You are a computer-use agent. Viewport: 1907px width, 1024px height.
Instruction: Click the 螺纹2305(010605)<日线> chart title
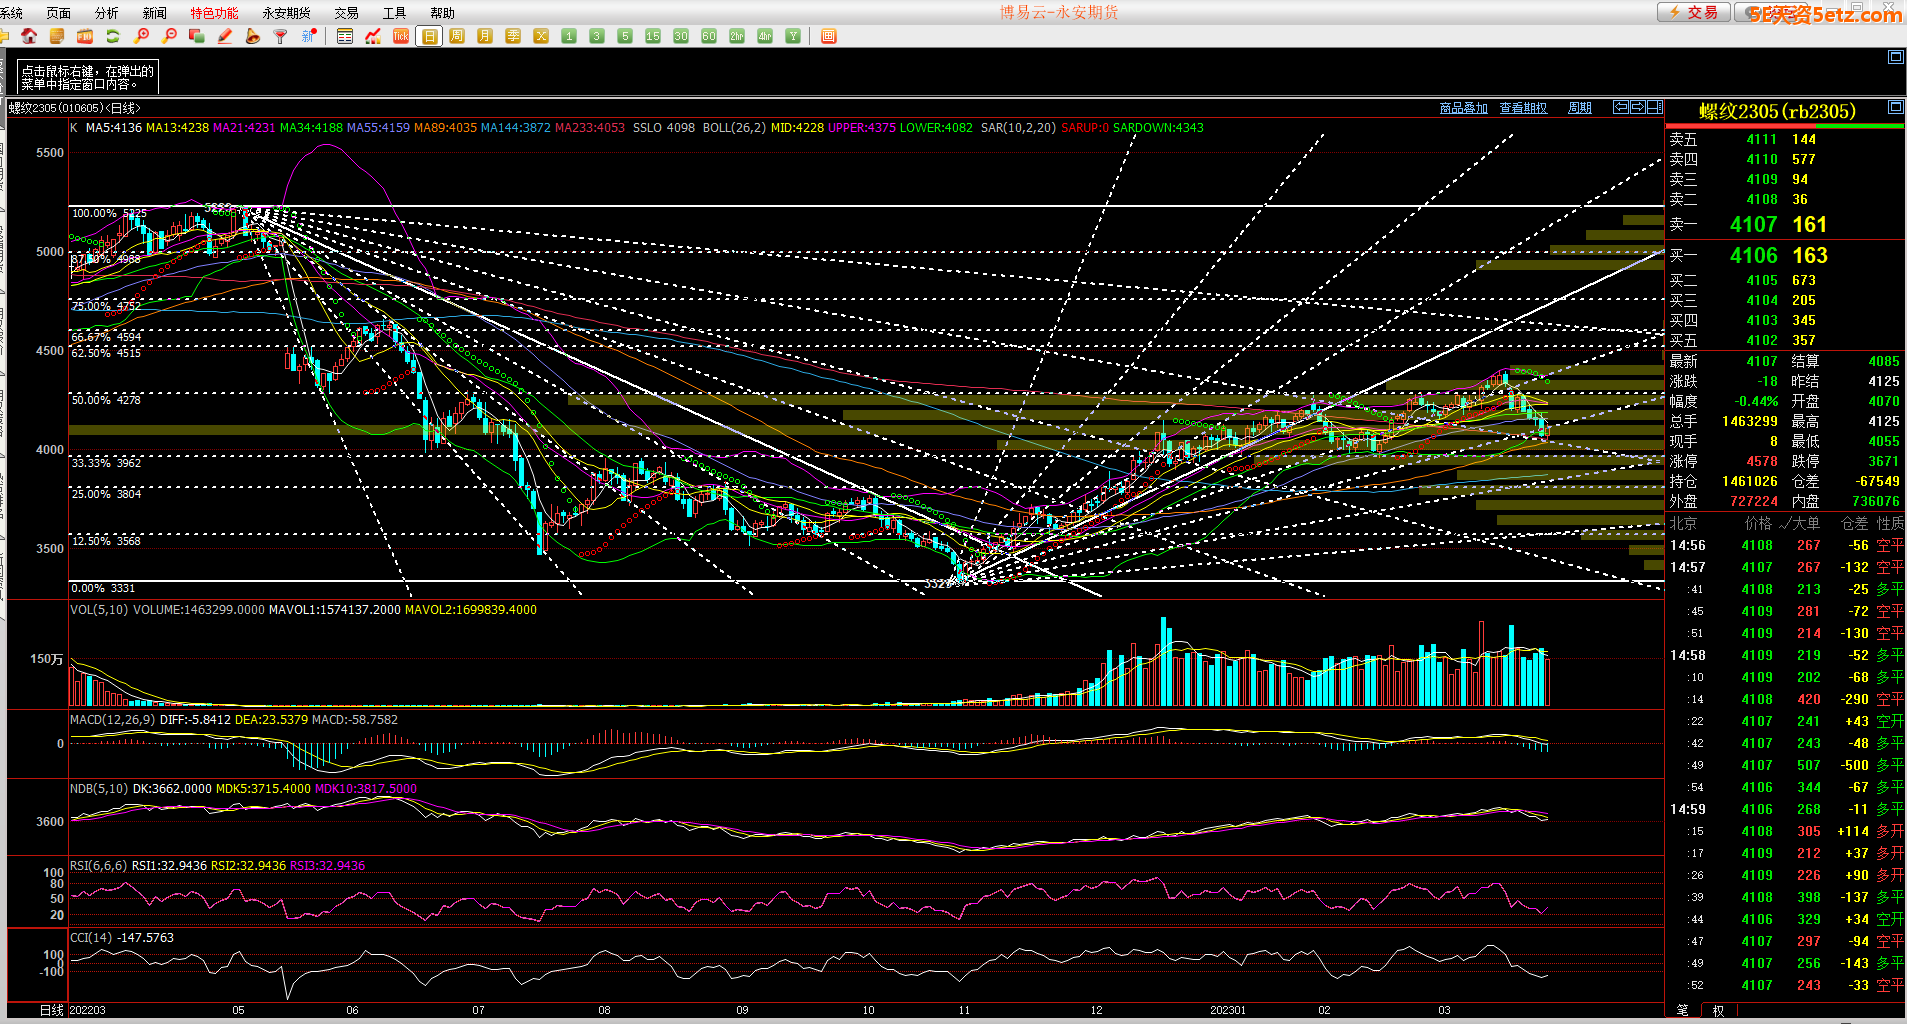pos(75,108)
